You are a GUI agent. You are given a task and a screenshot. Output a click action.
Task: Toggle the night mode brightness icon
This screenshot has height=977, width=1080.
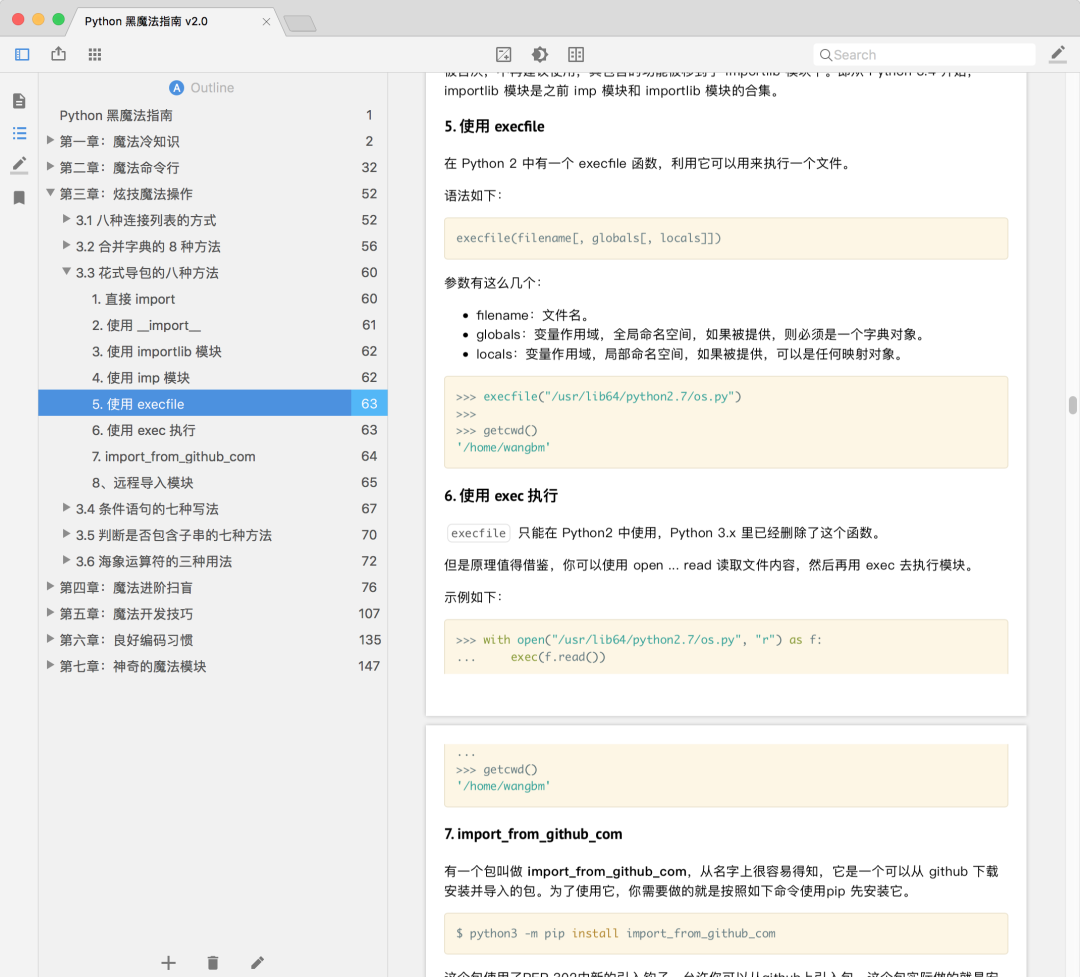pos(540,54)
